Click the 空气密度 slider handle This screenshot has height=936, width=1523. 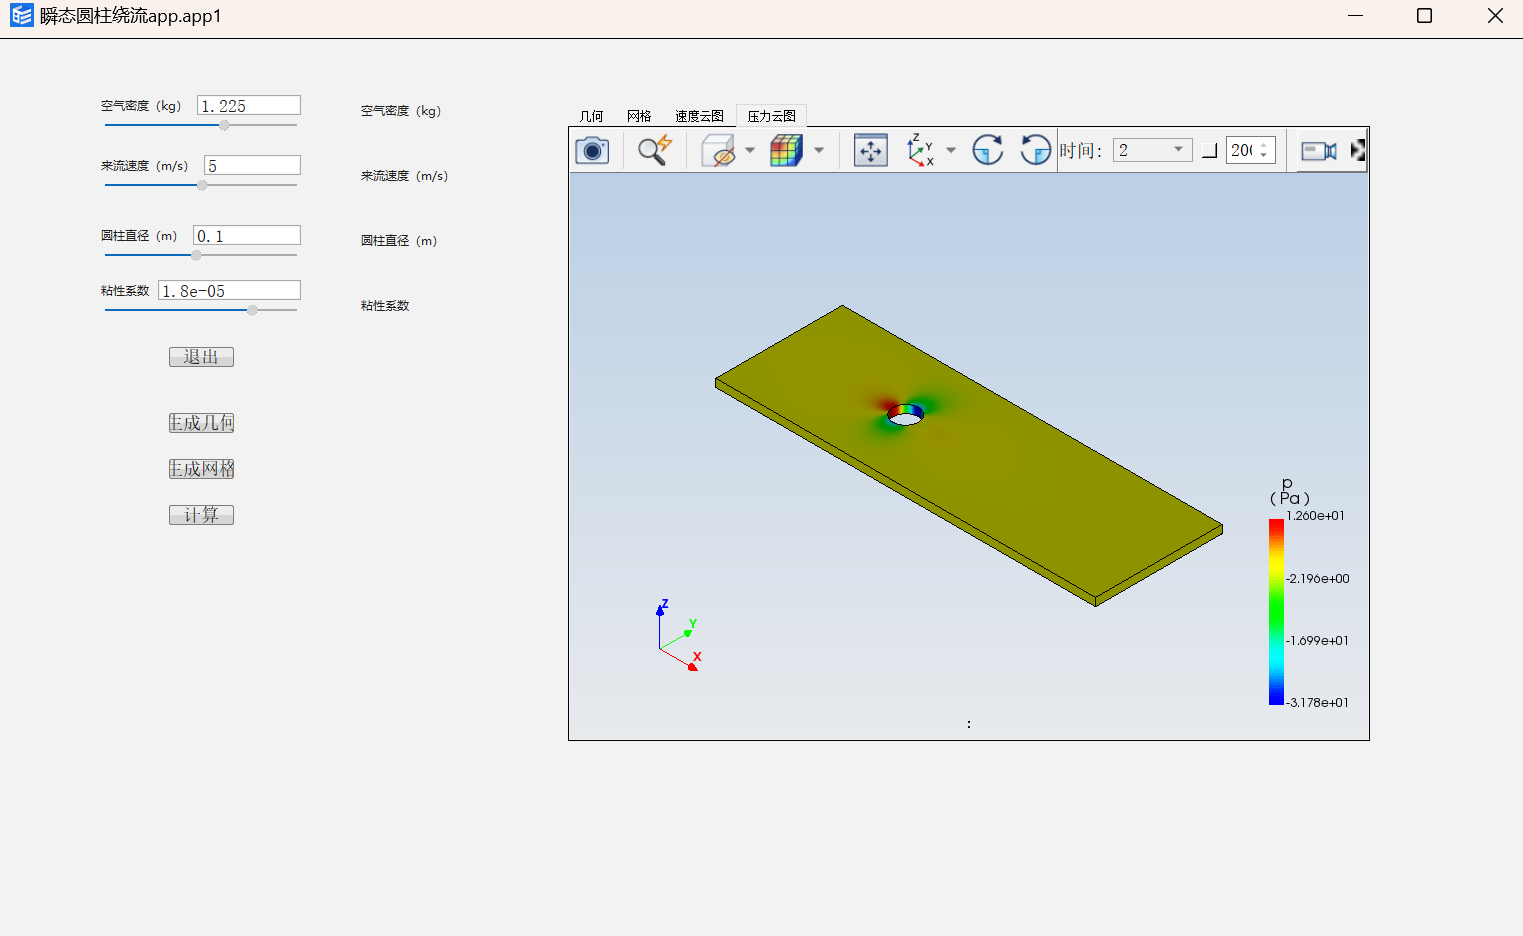224,125
